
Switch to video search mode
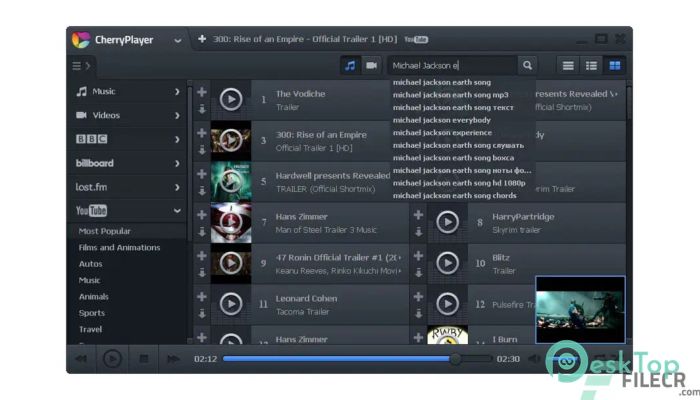(371, 66)
